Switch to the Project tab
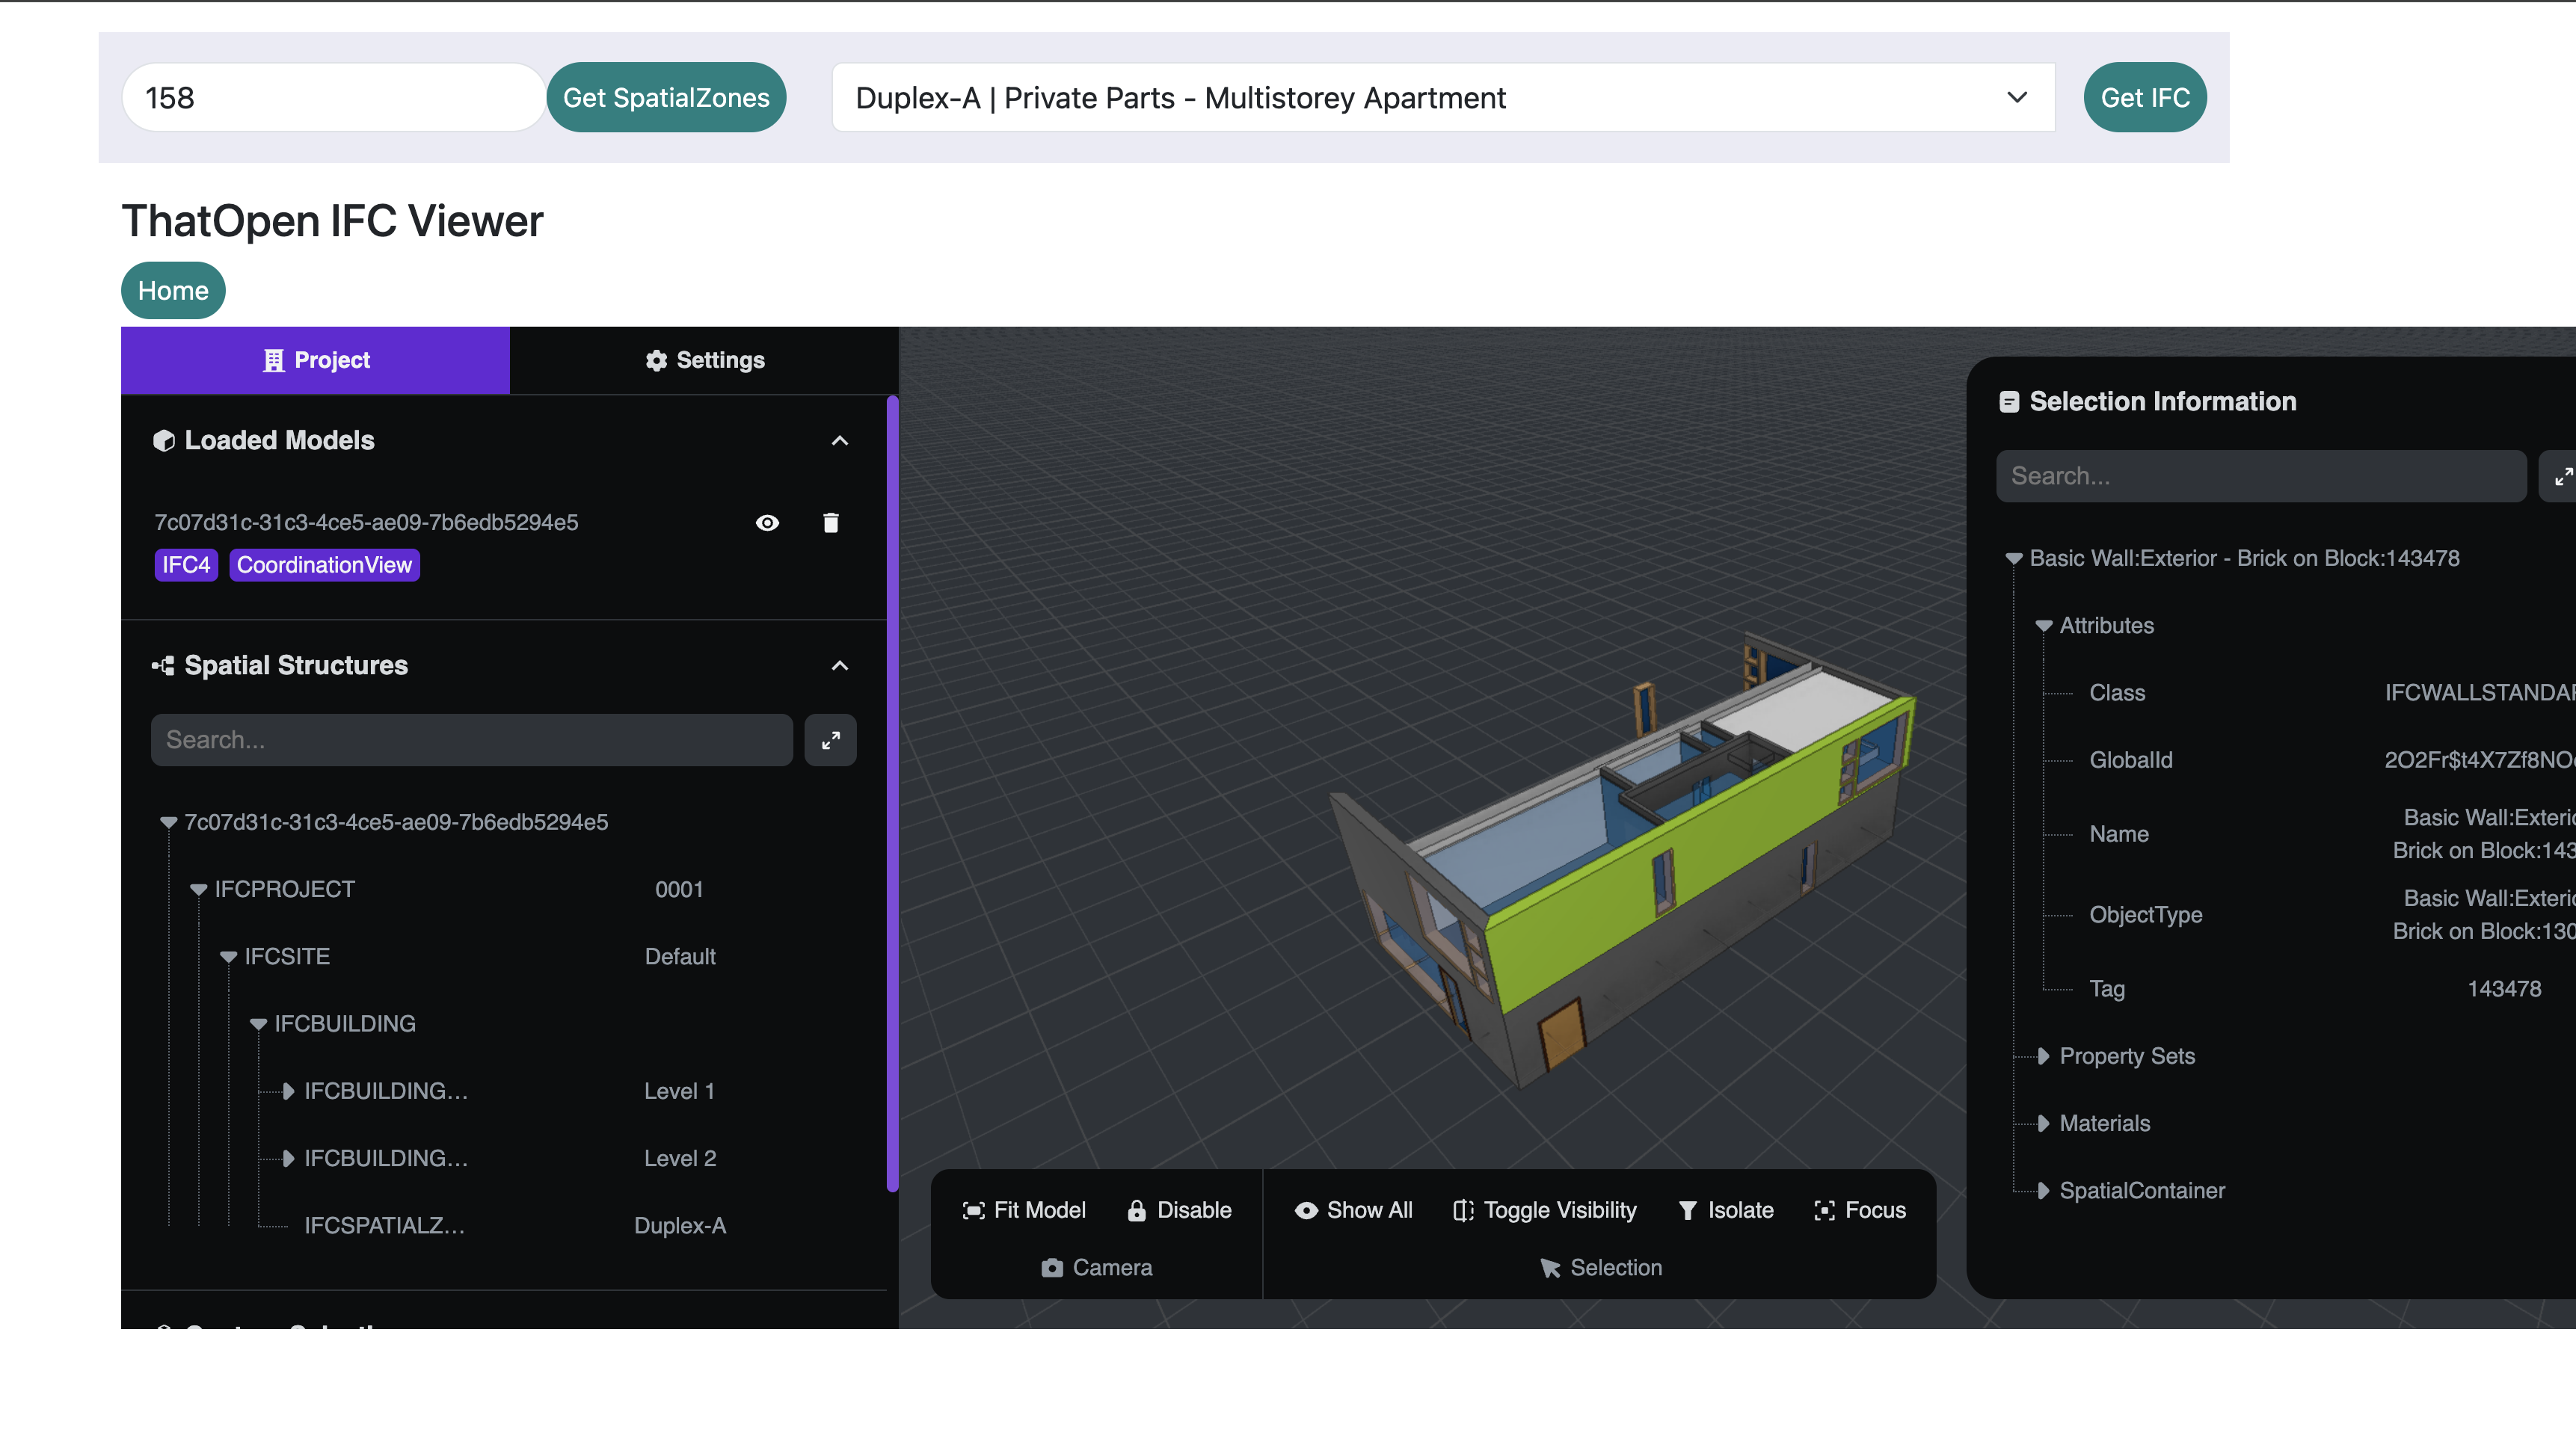The image size is (2576, 1433). coord(316,360)
